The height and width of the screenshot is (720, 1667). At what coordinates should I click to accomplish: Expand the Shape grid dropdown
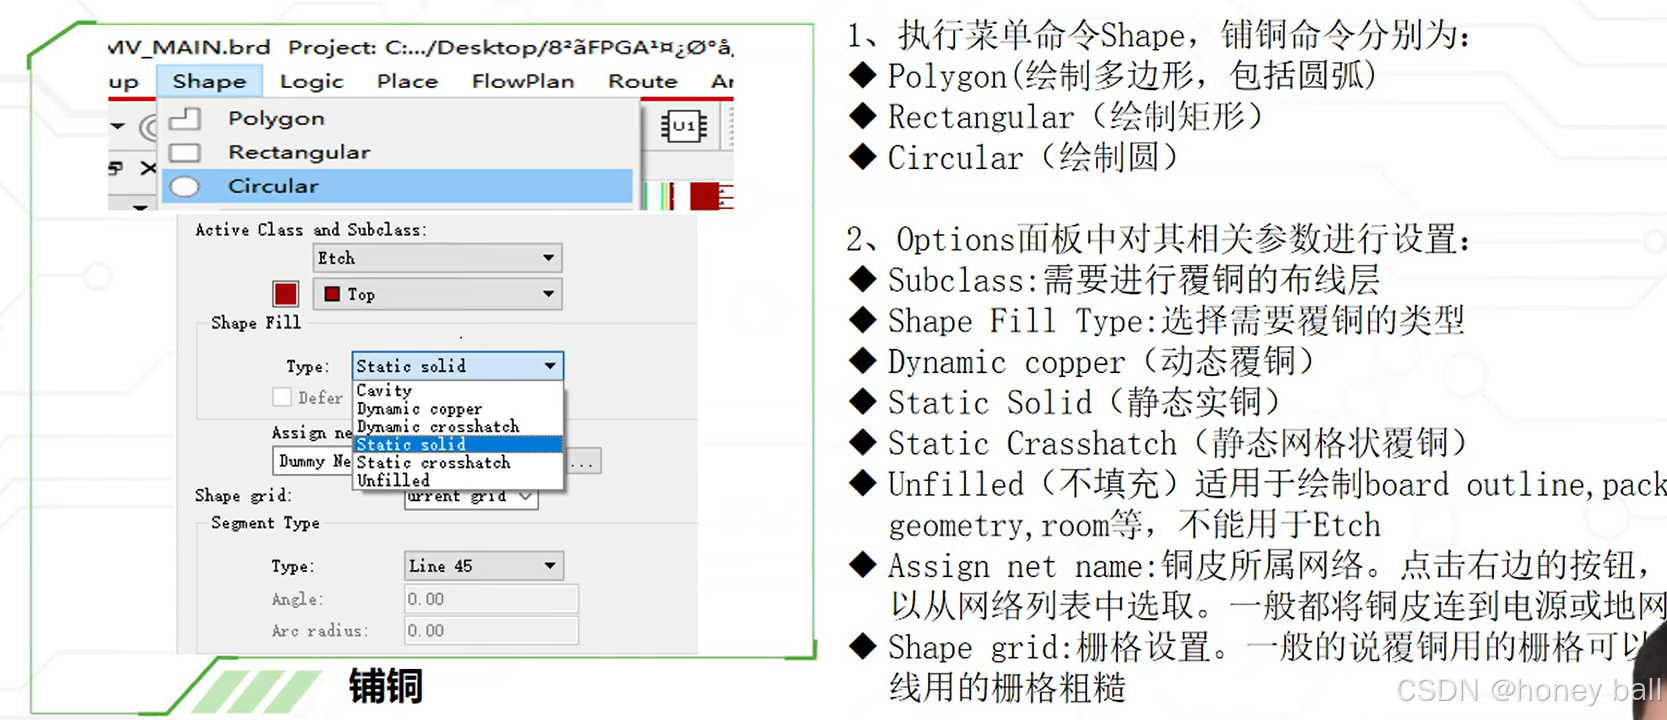[526, 496]
